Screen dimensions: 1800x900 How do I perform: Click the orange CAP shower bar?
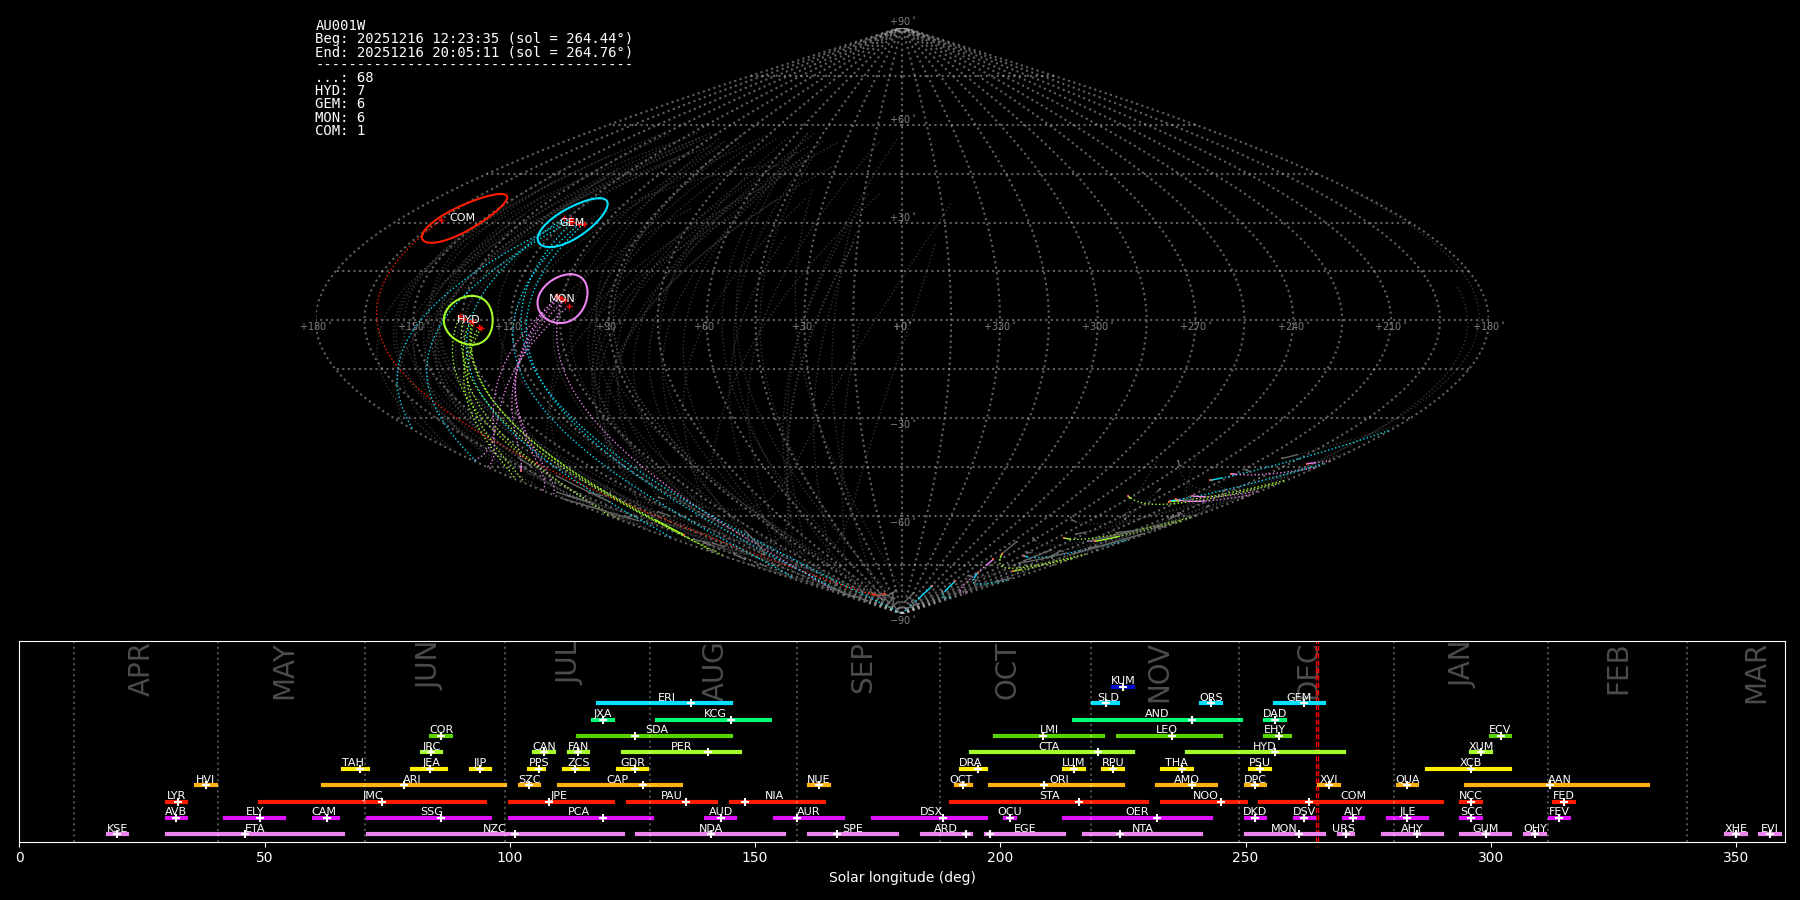coord(620,785)
